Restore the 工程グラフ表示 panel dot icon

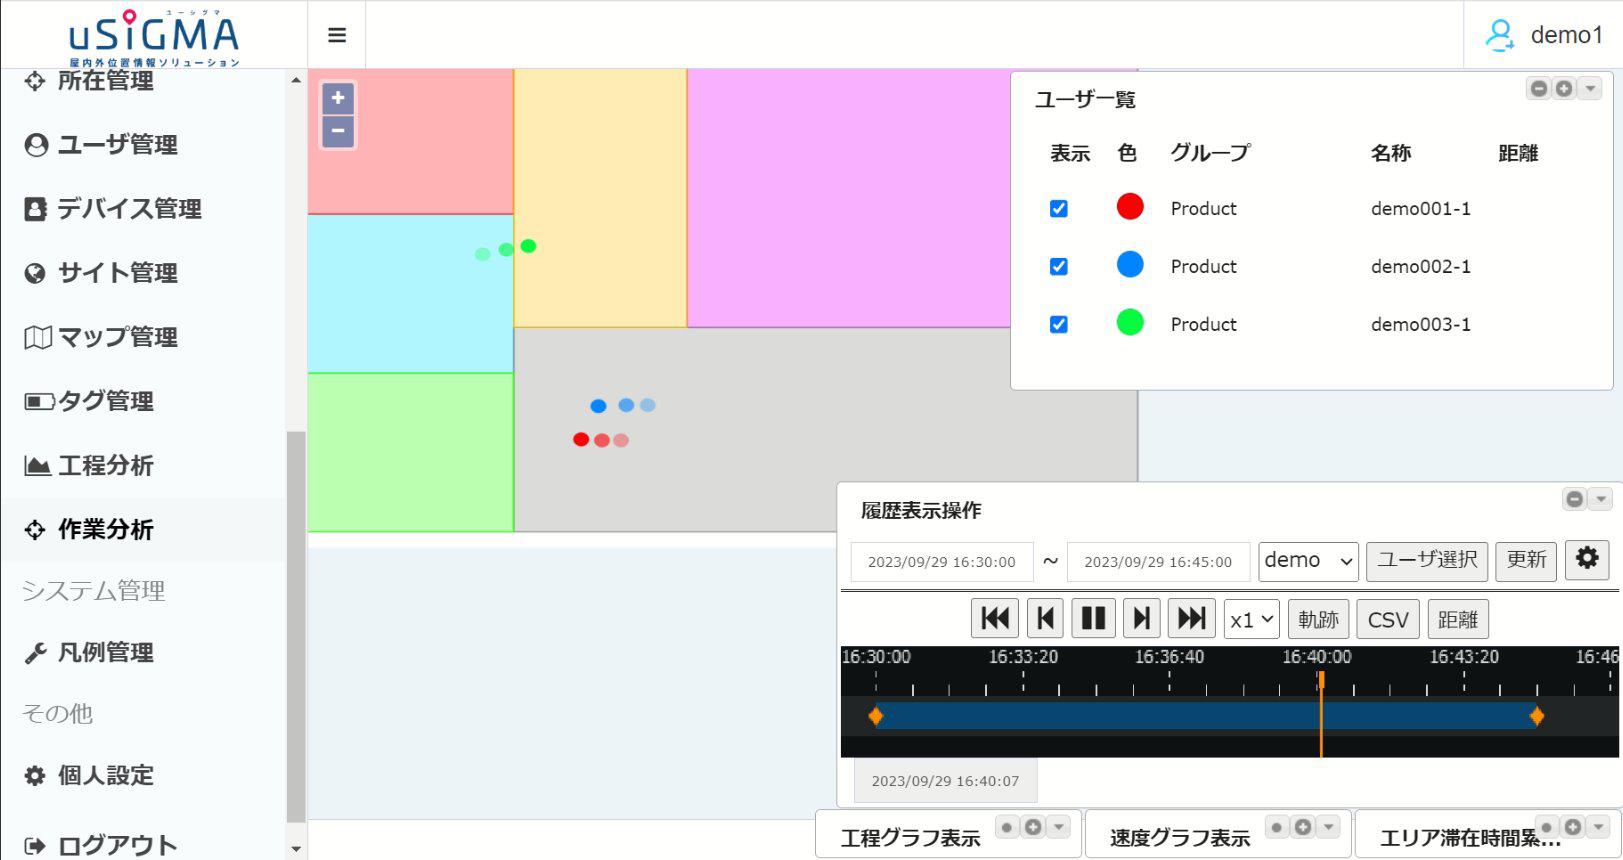[x=1008, y=827]
